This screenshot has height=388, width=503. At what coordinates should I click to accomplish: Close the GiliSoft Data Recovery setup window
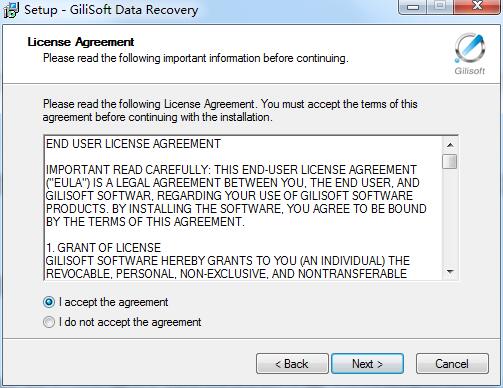[x=477, y=6]
